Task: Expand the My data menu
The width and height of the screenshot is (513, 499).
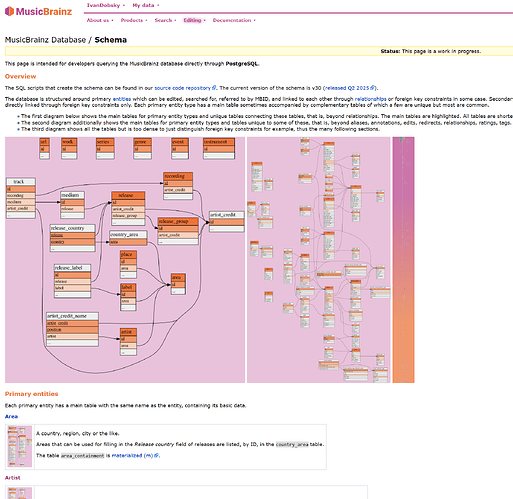Action: [x=146, y=5]
